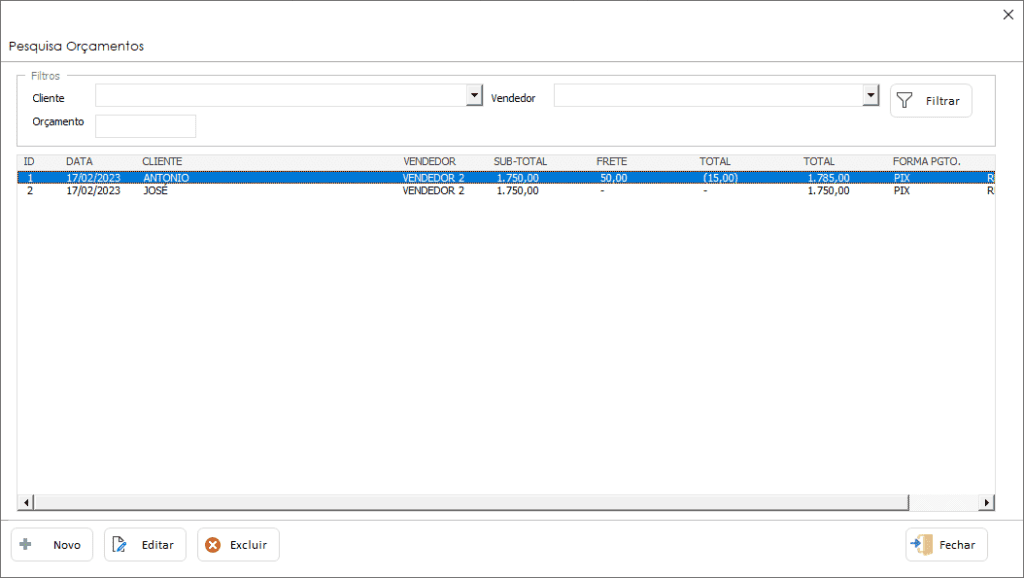The height and width of the screenshot is (578, 1024).
Task: Close the Pesquisa Orçamentos dialog
Action: (1007, 15)
